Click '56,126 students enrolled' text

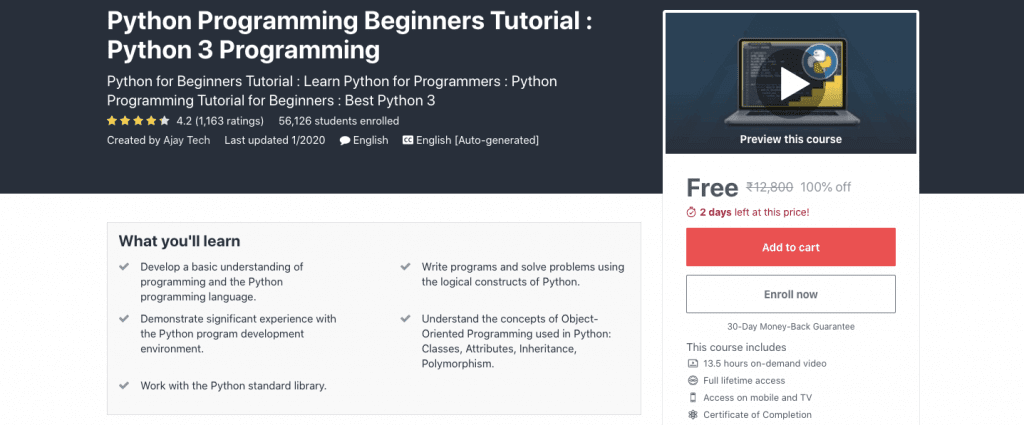tap(338, 120)
